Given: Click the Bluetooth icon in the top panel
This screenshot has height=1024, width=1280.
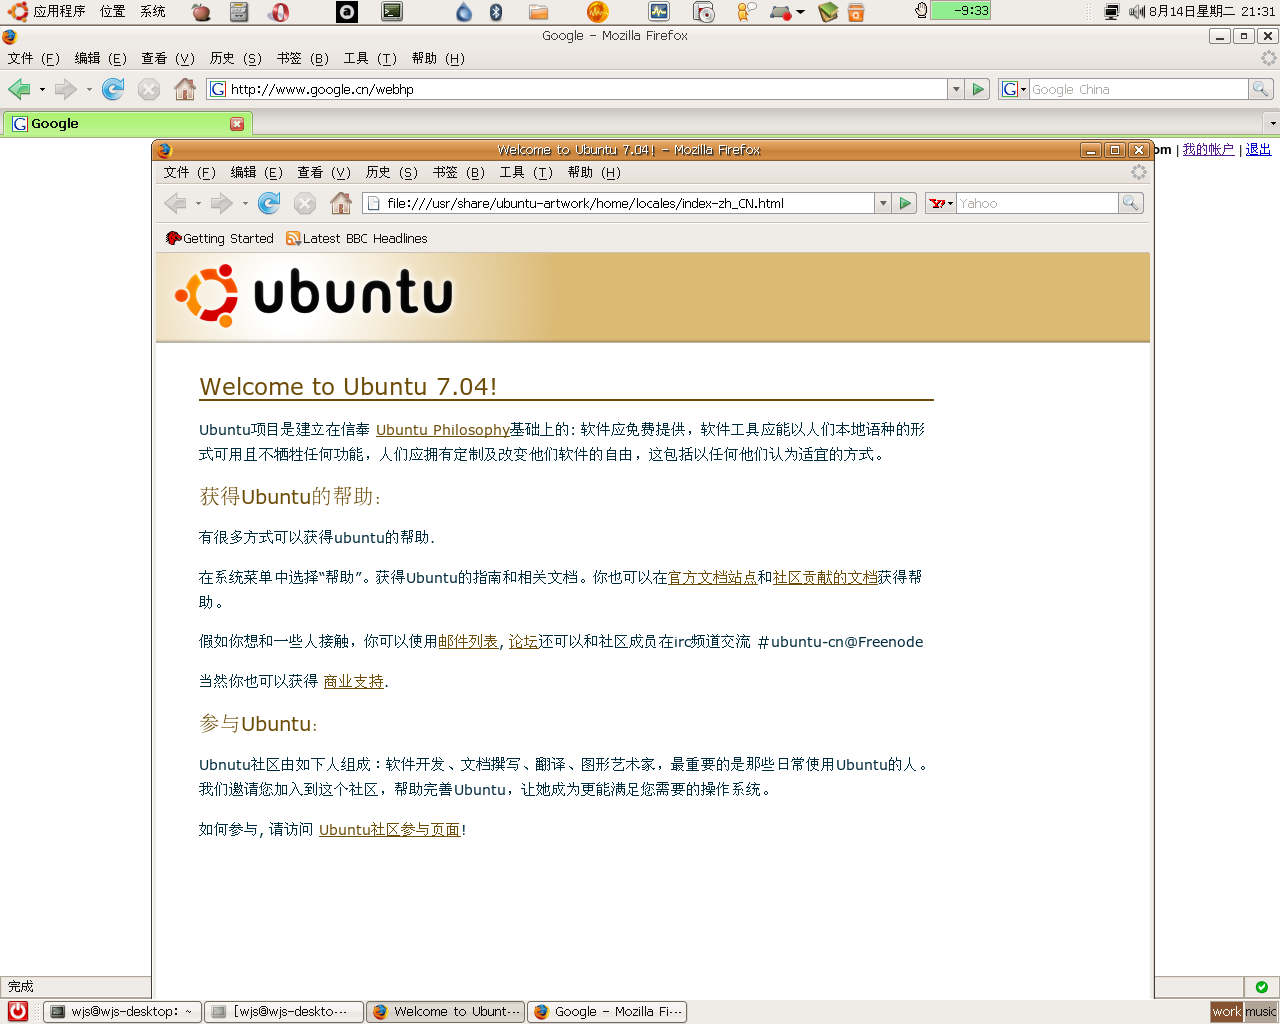Looking at the screenshot, I should [x=496, y=12].
